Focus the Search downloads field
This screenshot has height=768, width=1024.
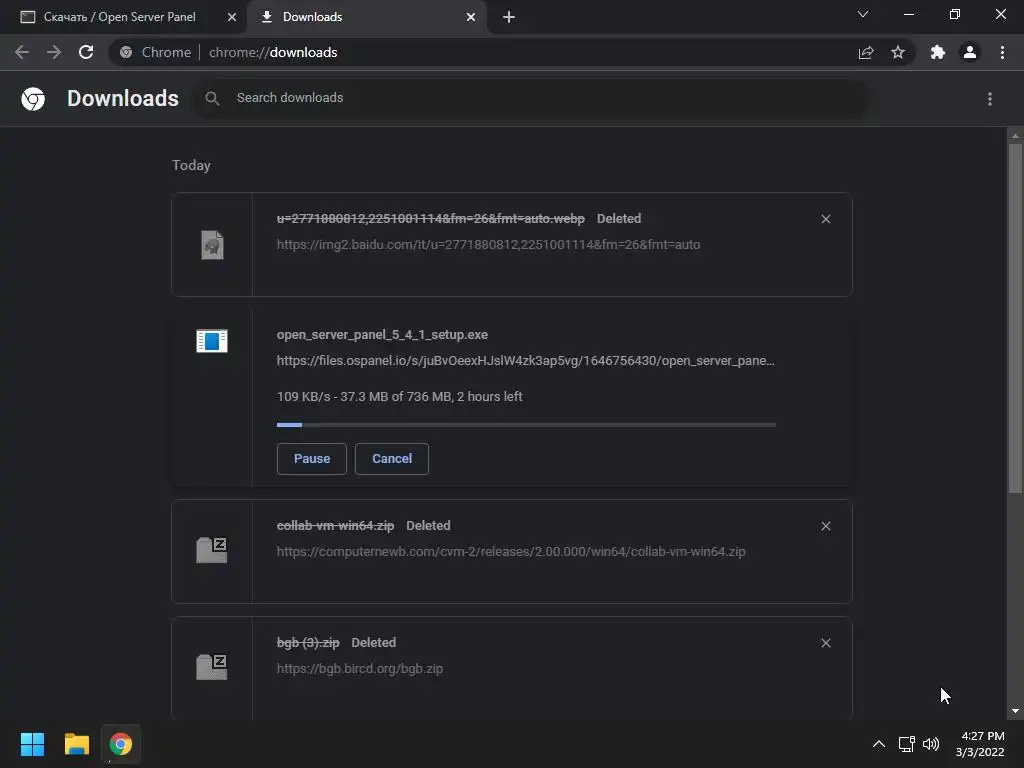click(x=532, y=98)
